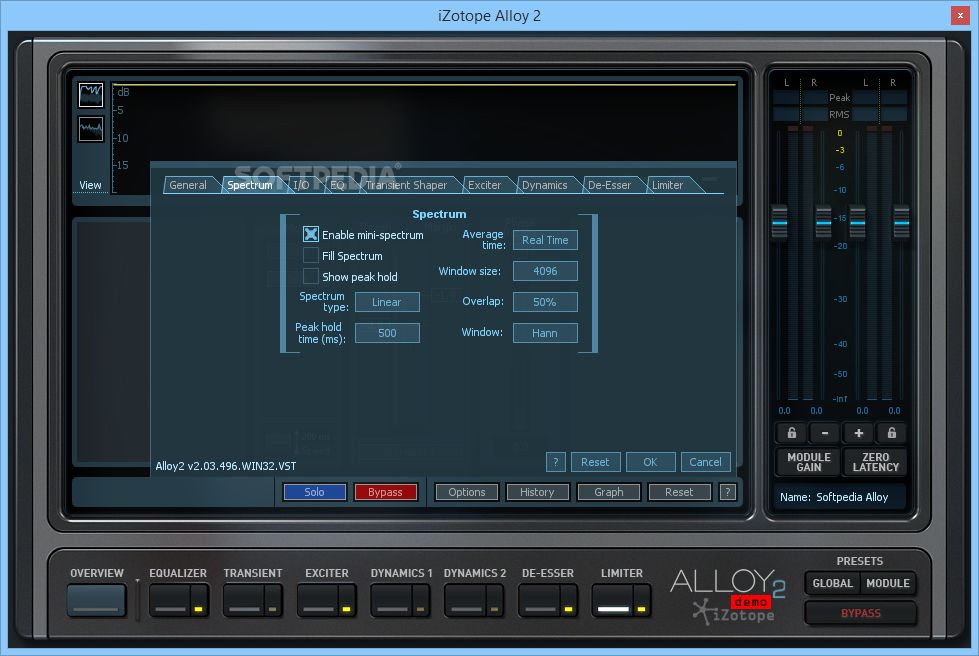
Task: Confirm options with OK button
Action: pyautogui.click(x=651, y=462)
